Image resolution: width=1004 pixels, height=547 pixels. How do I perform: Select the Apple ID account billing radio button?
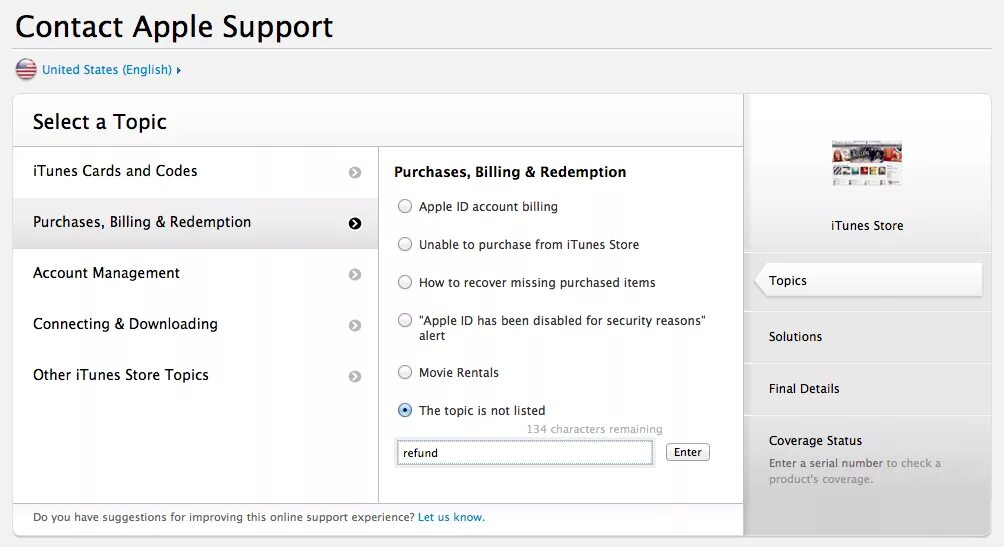point(405,206)
